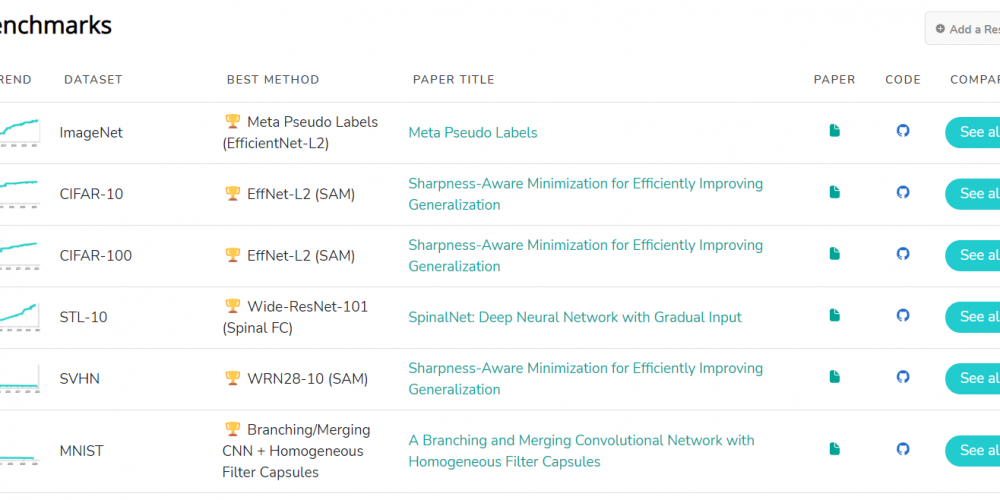Screen dimensions: 1000x500
Task: Open the paper document icon for ImageNet
Action: 835,131
